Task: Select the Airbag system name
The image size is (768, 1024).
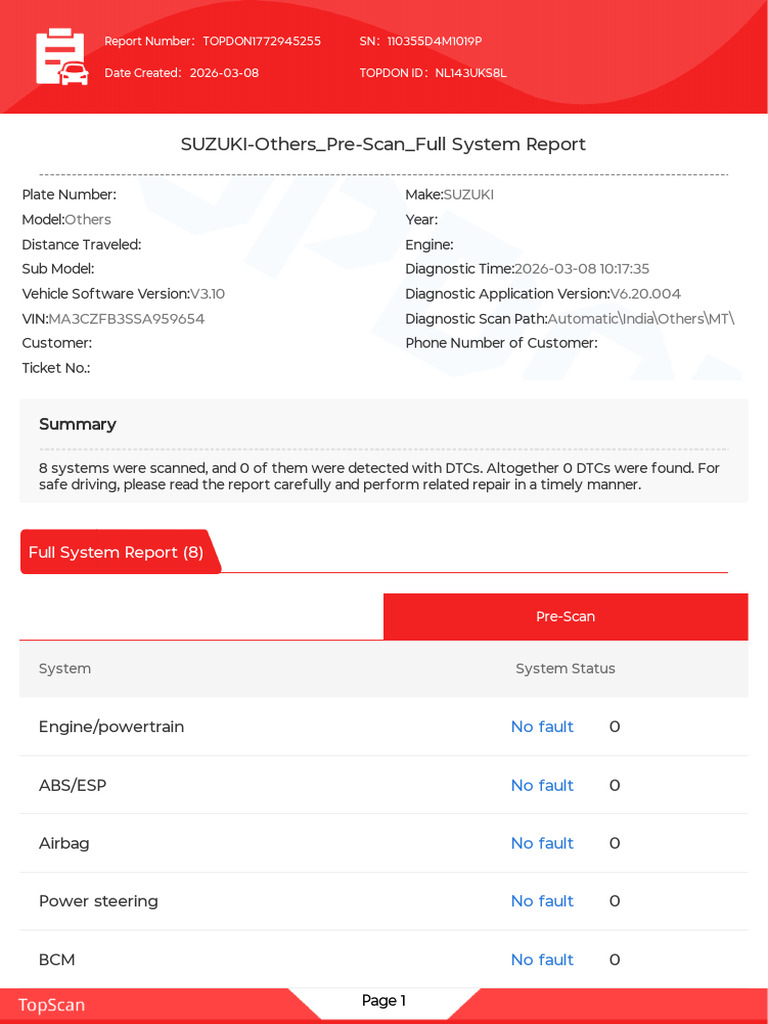Action: pos(64,843)
